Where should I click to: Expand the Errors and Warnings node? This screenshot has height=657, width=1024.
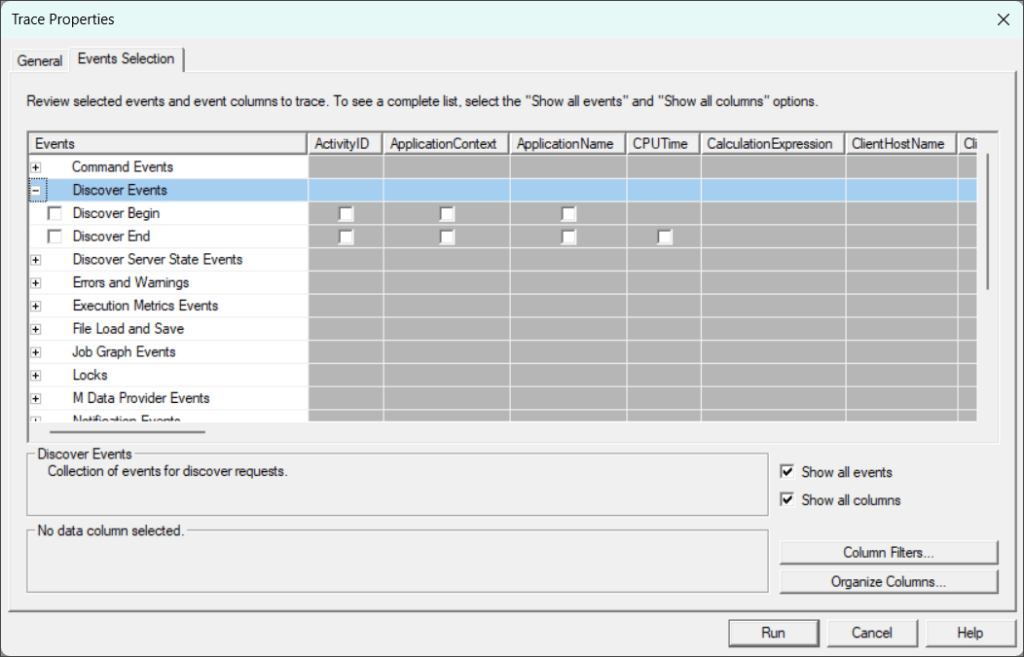pyautogui.click(x=36, y=283)
